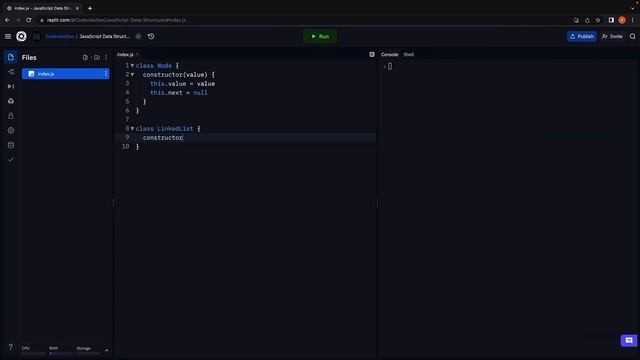Open the Unit tests checkmark icon
This screenshot has width=640, height=360.
click(11, 160)
